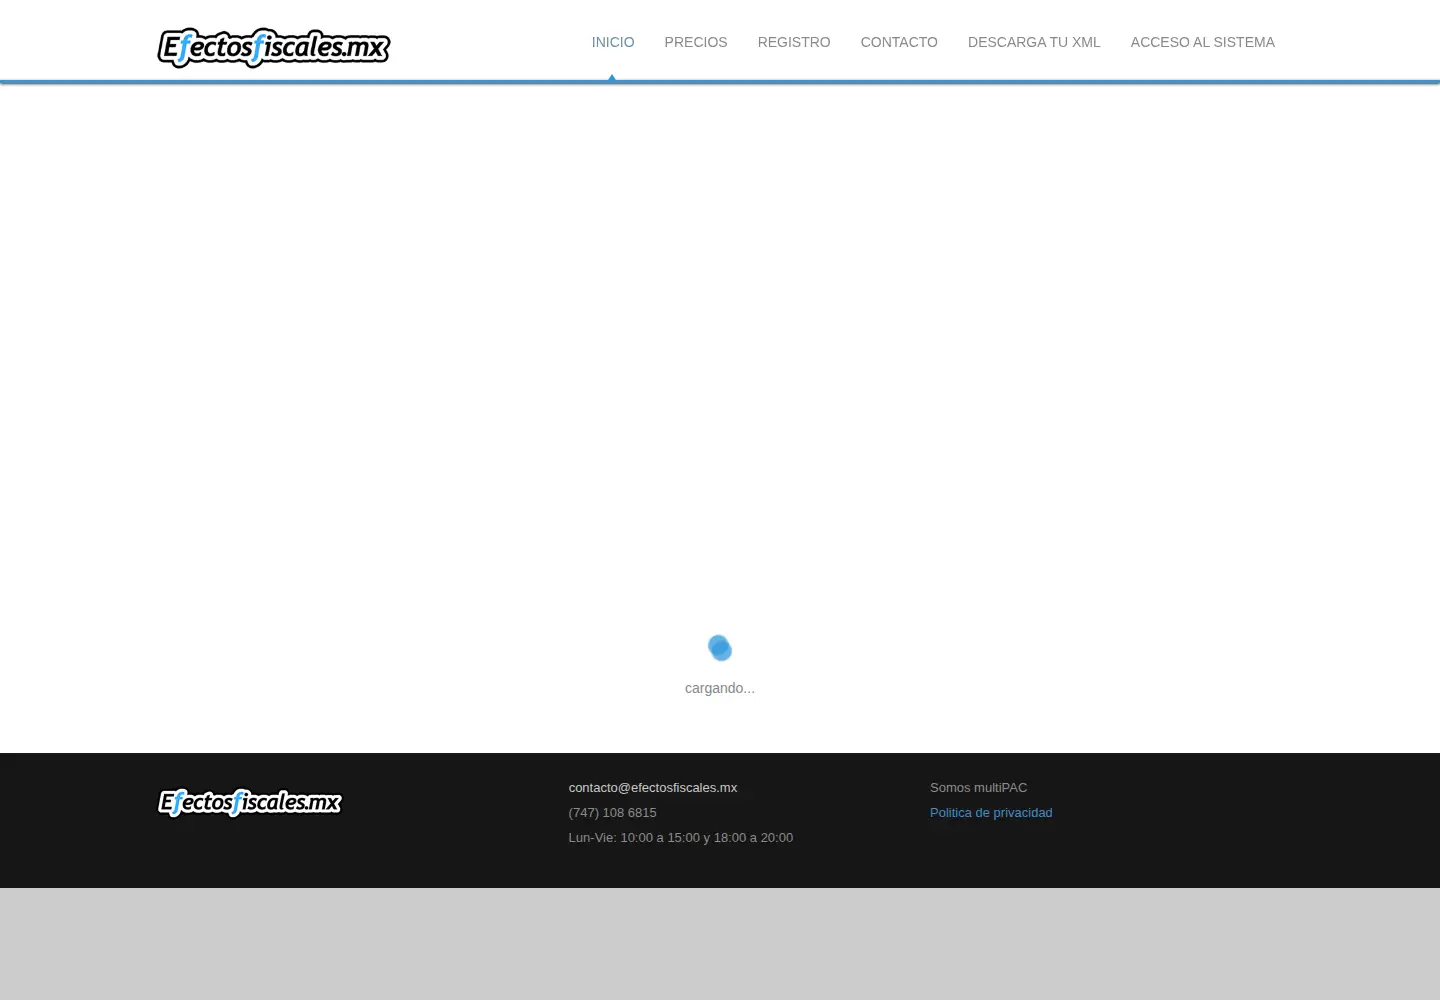Select ACCESO AL SISTEMA in the navigation
Viewport: 1440px width, 1000px height.
pos(1203,42)
